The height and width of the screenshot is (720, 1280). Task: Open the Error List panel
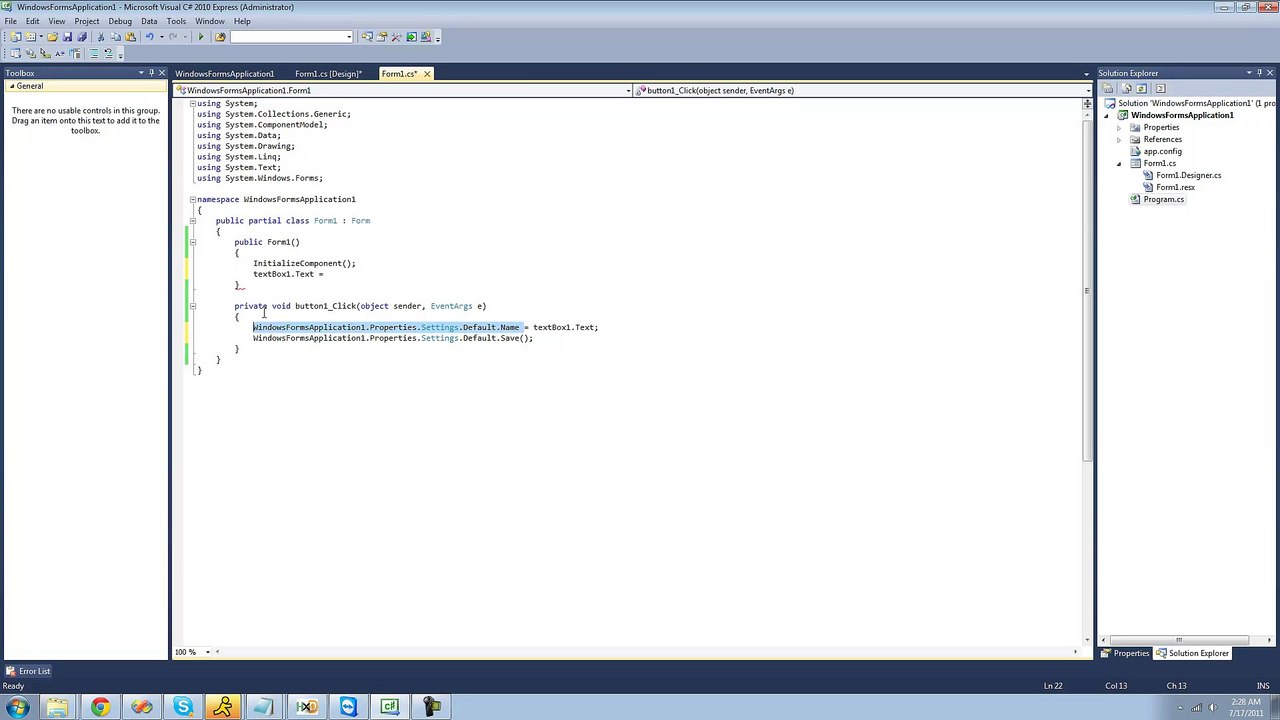pyautogui.click(x=28, y=671)
